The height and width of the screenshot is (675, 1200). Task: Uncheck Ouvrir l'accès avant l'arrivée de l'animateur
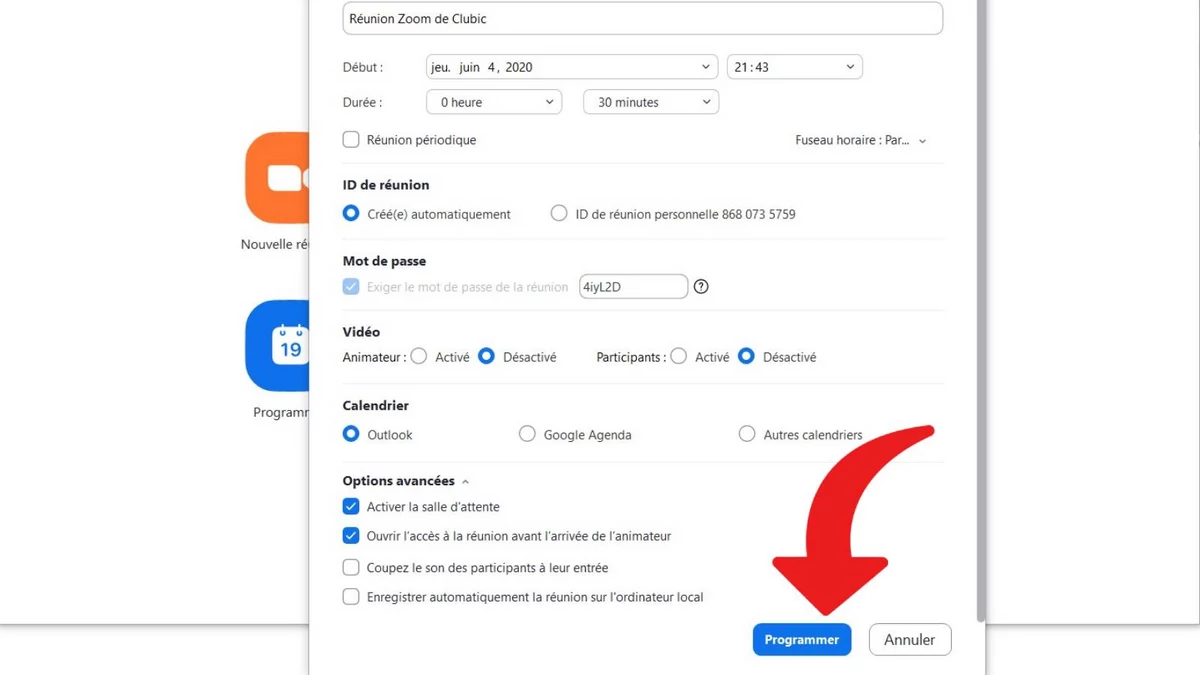[351, 536]
